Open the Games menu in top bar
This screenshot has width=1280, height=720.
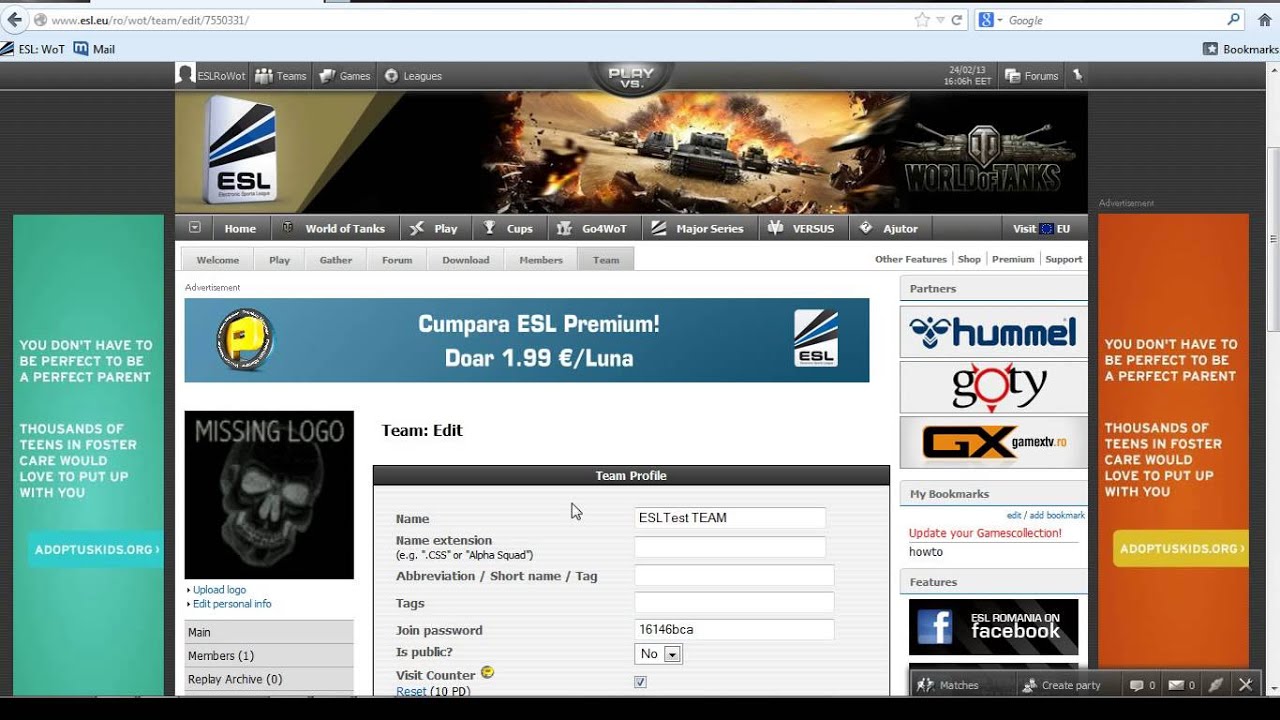click(345, 75)
